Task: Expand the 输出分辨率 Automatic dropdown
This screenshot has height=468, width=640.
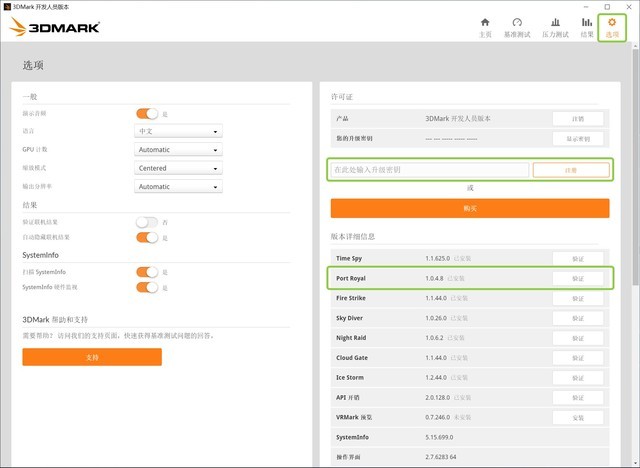Action: point(178,186)
